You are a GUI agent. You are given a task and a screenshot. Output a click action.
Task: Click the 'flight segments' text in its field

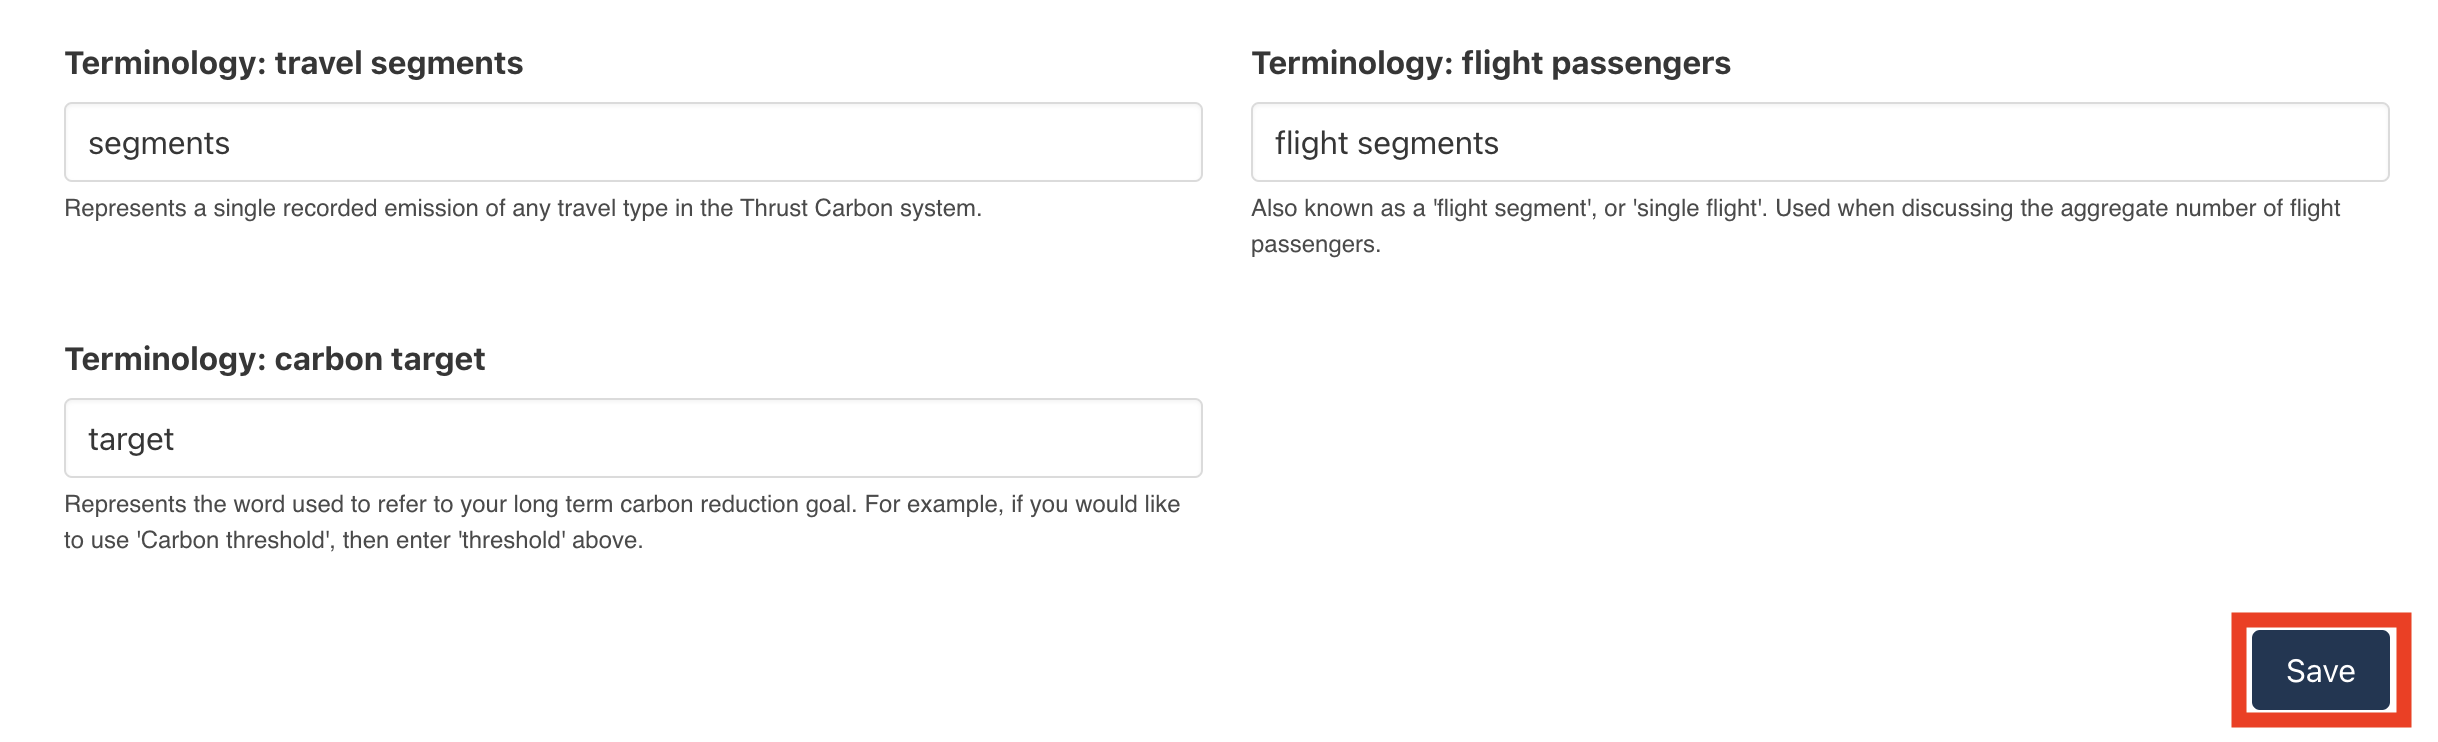click(1386, 143)
